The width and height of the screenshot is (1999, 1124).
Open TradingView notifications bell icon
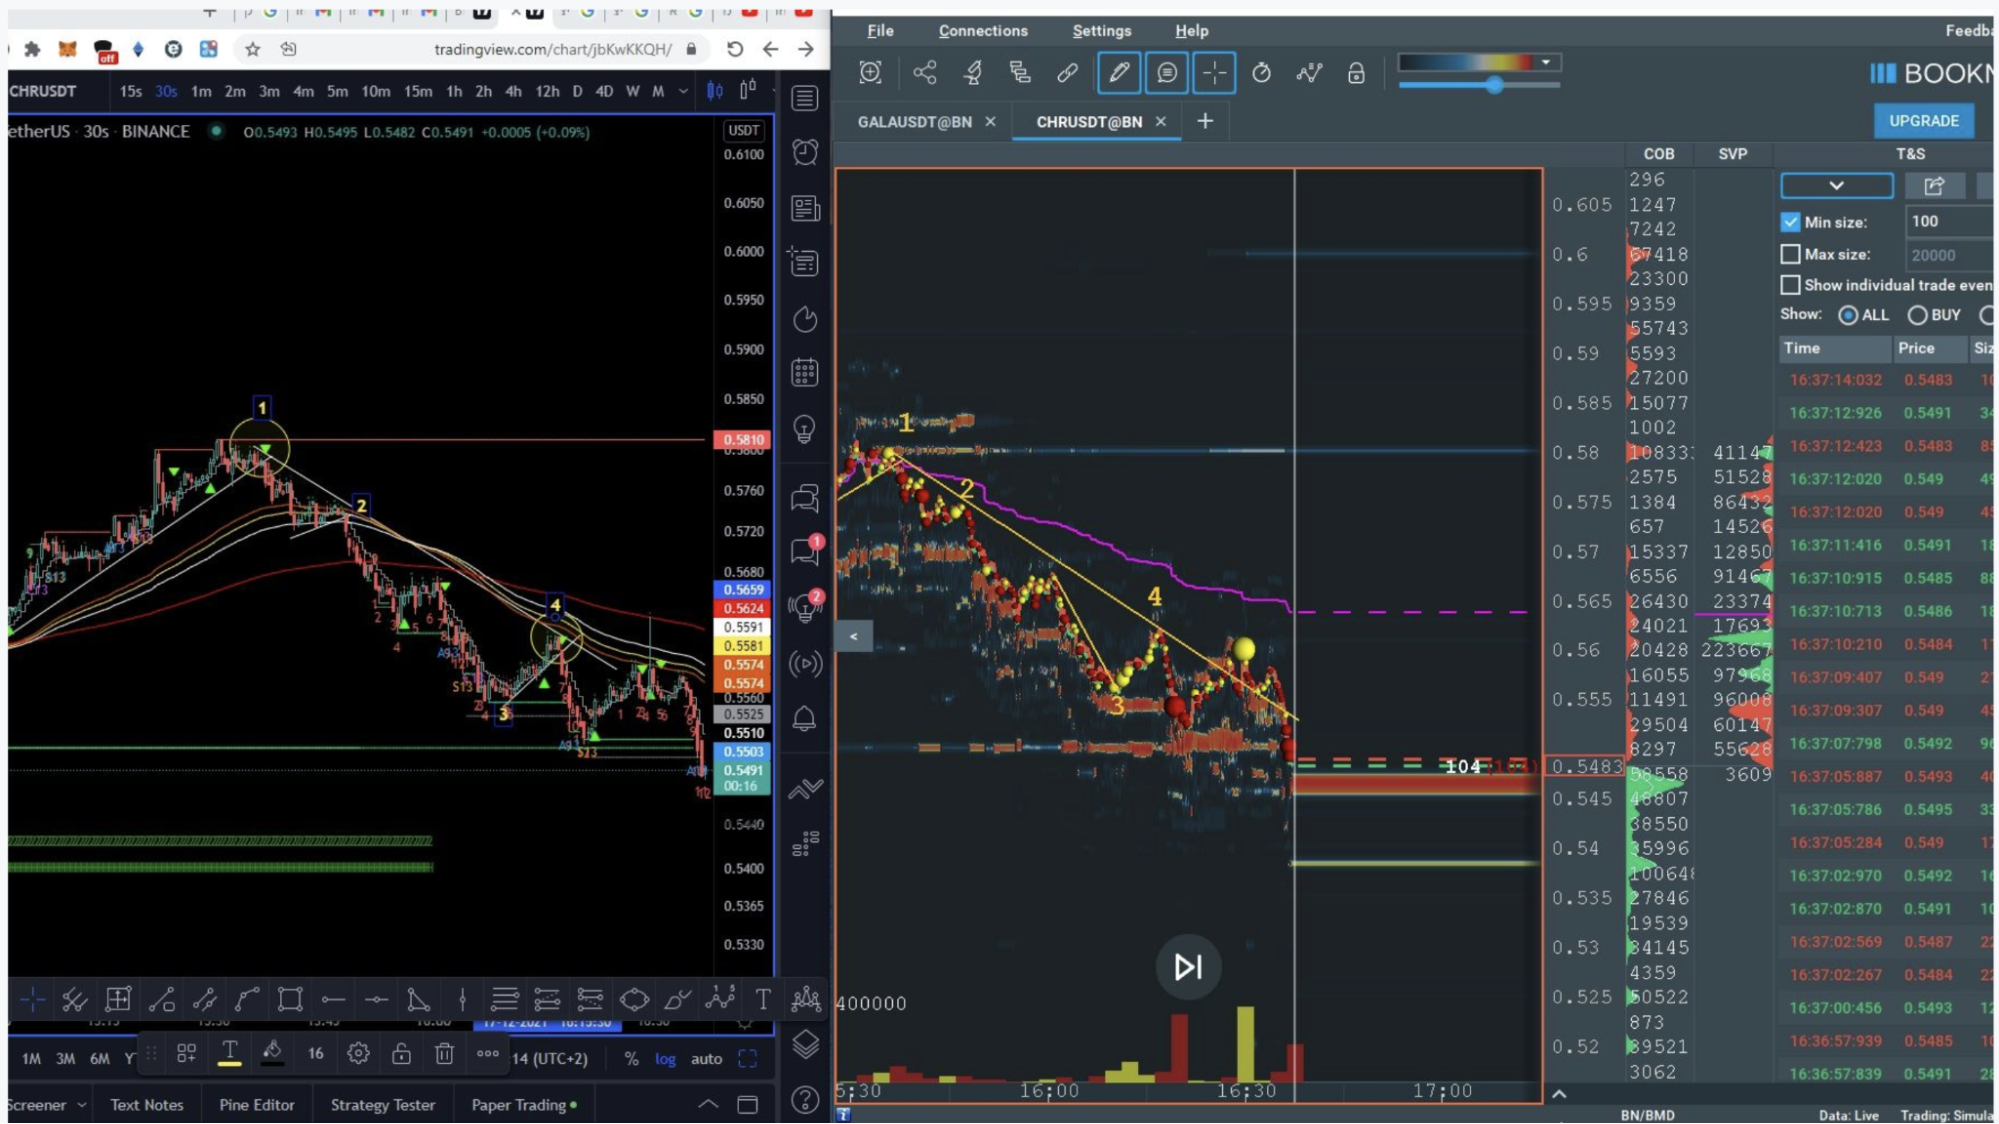coord(805,718)
